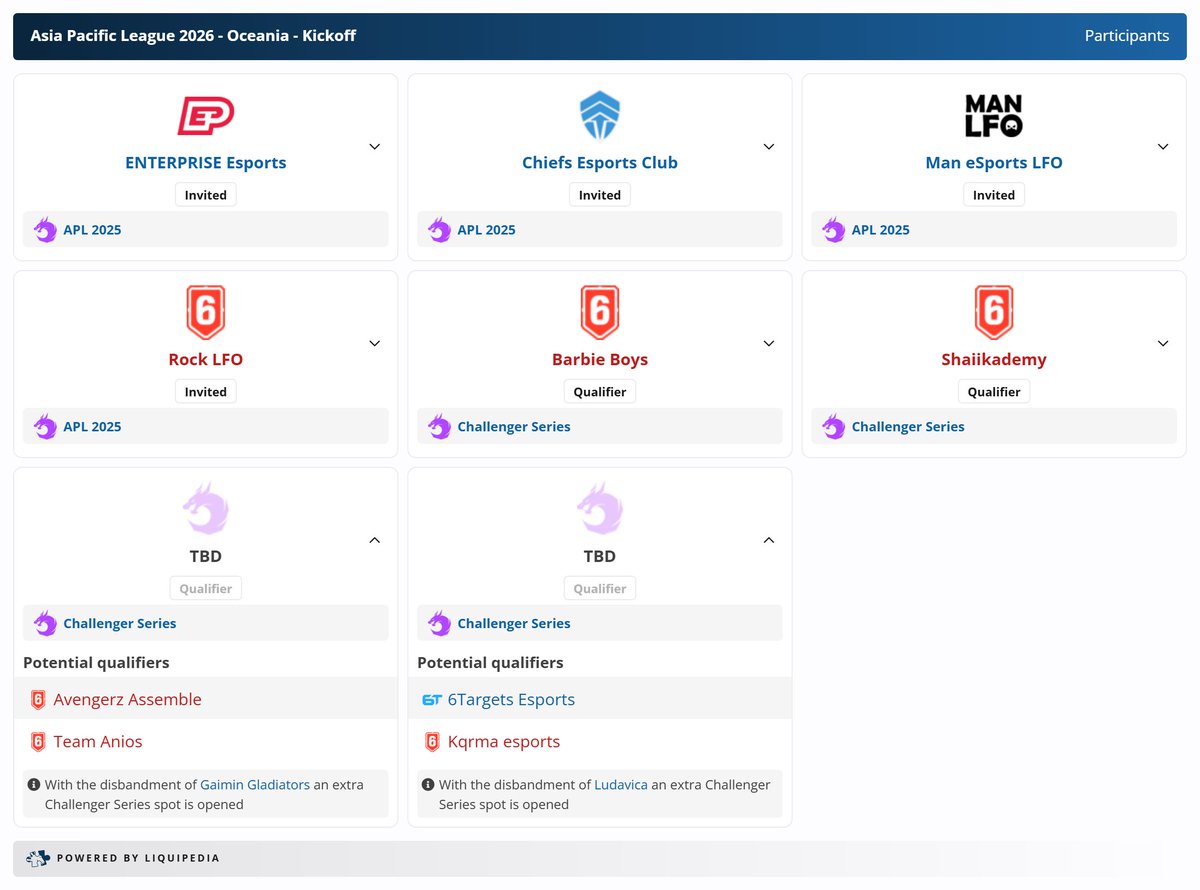Open APL 2025 link in Man eSports LFO card
The image size is (1200, 890).
[880, 230]
